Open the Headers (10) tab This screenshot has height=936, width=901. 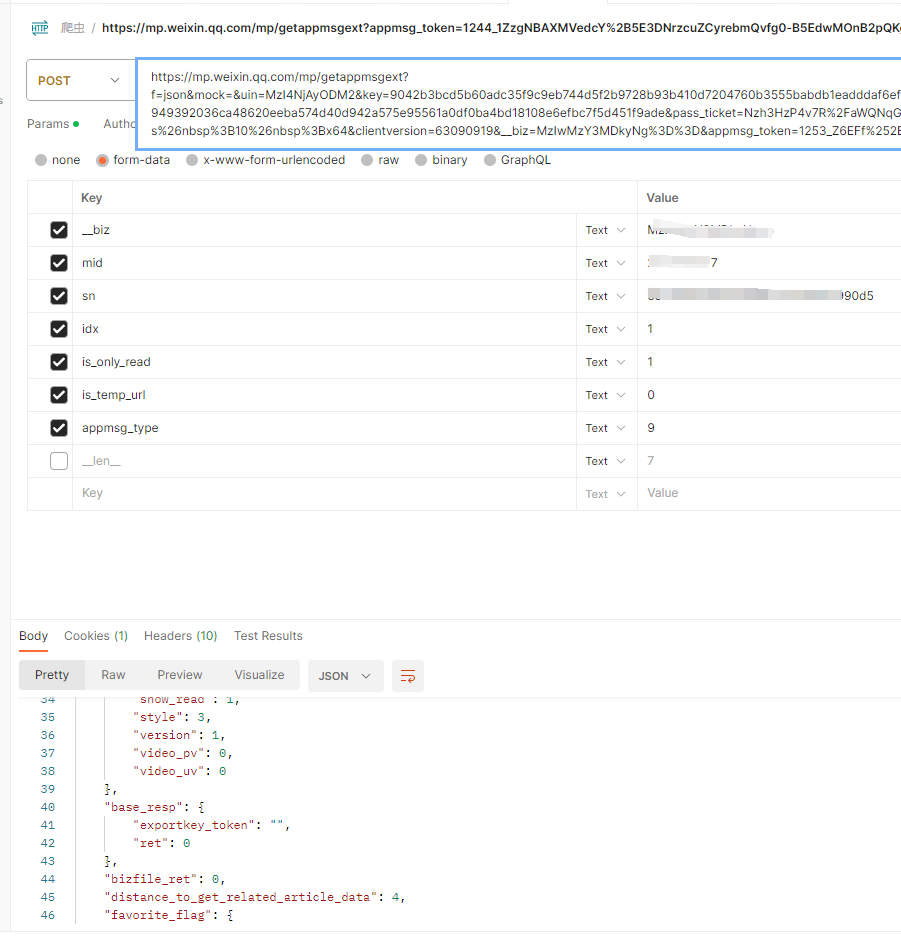[180, 636]
